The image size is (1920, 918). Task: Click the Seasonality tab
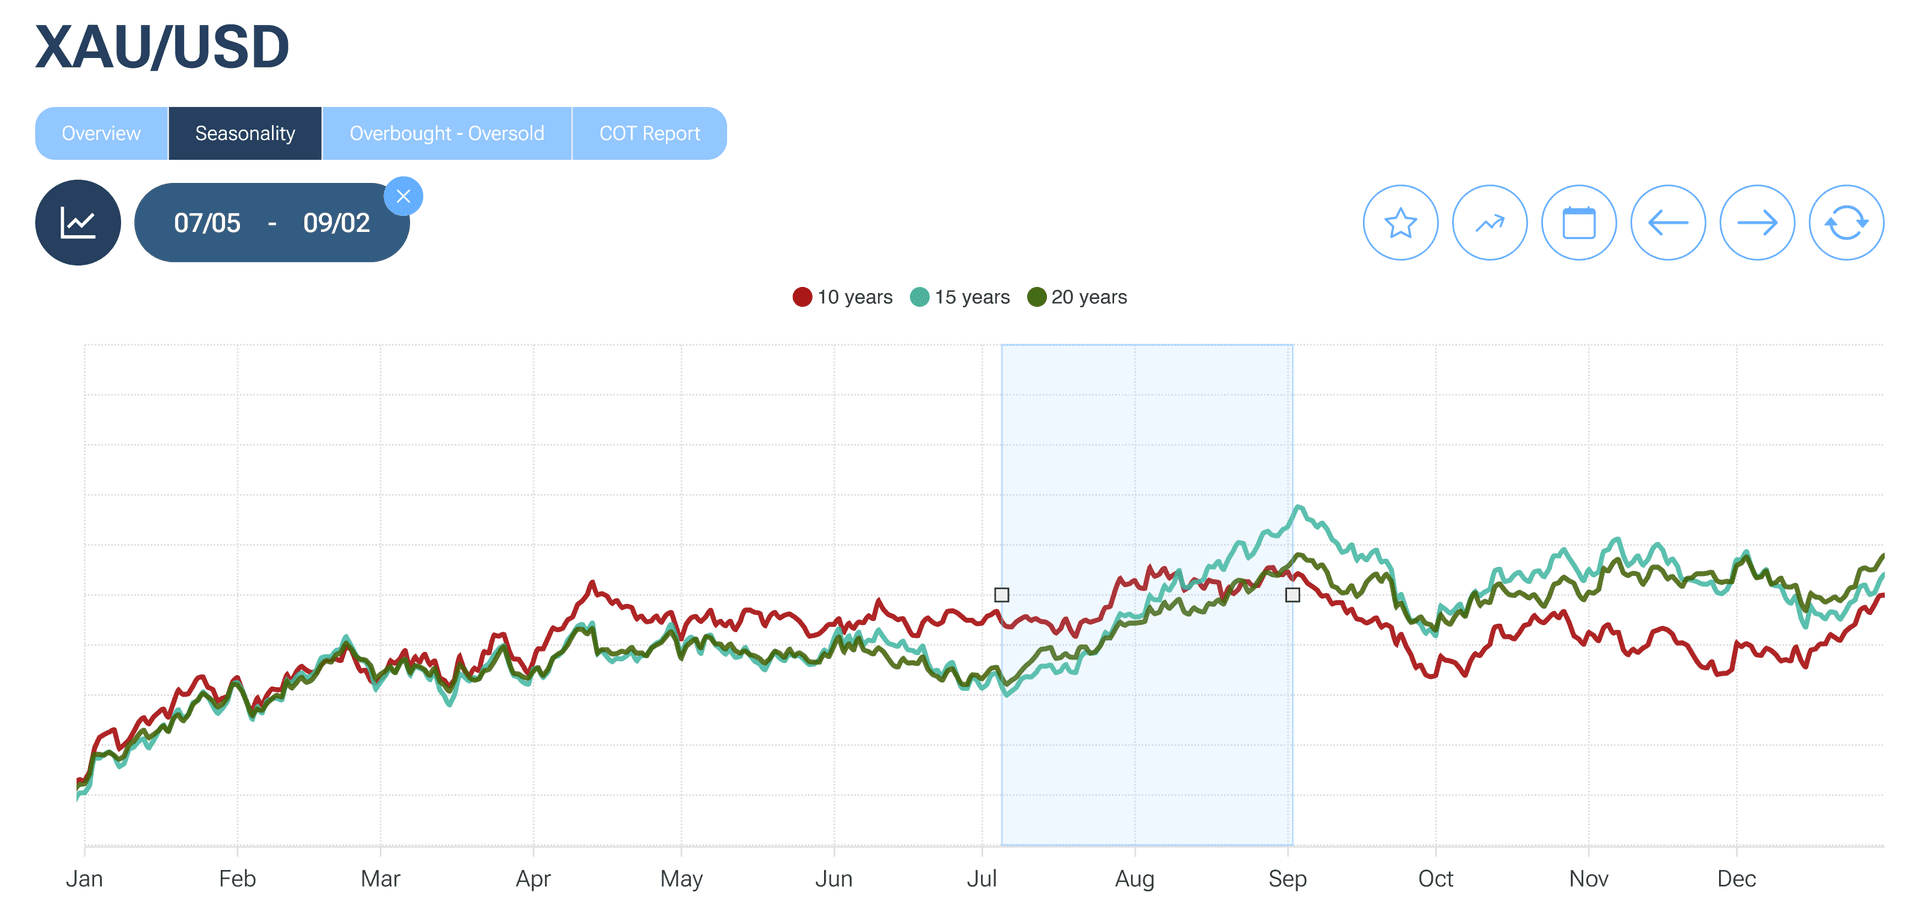244,132
